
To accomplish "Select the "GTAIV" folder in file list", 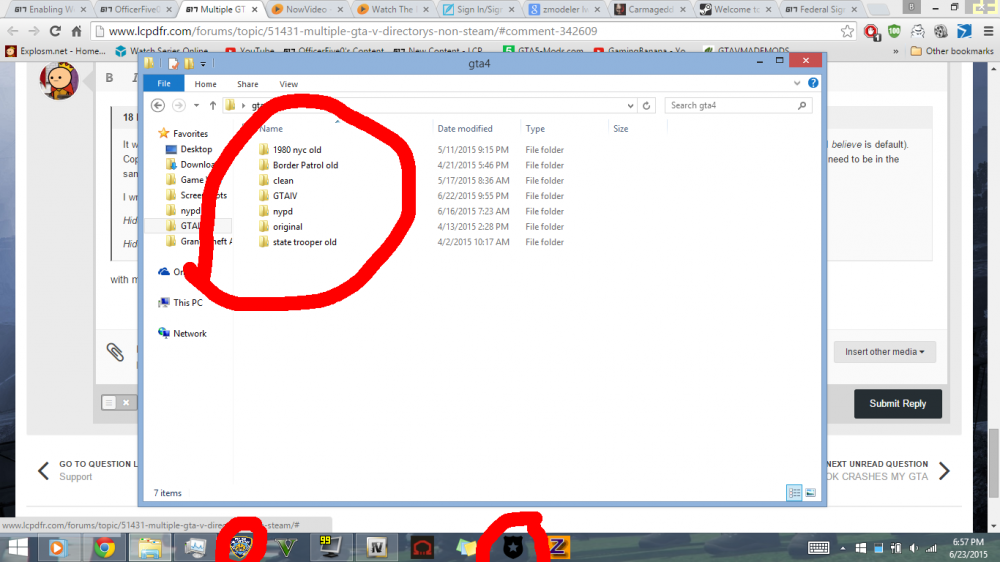I will (285, 196).
